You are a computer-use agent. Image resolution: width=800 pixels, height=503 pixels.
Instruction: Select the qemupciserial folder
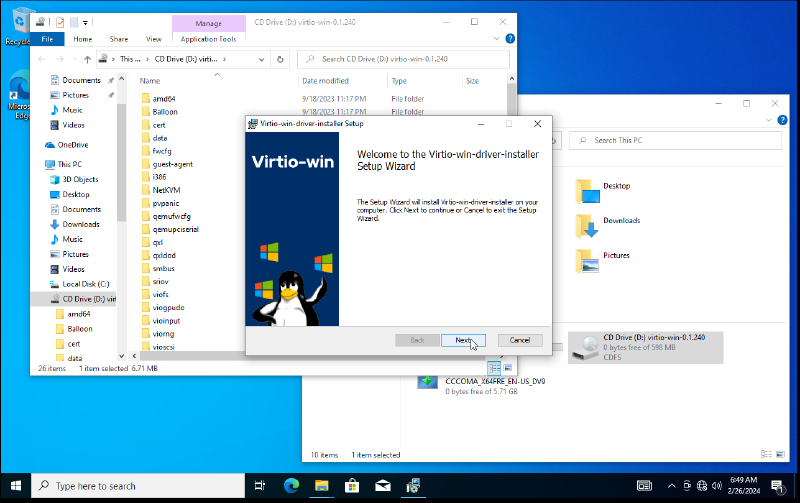176,230
